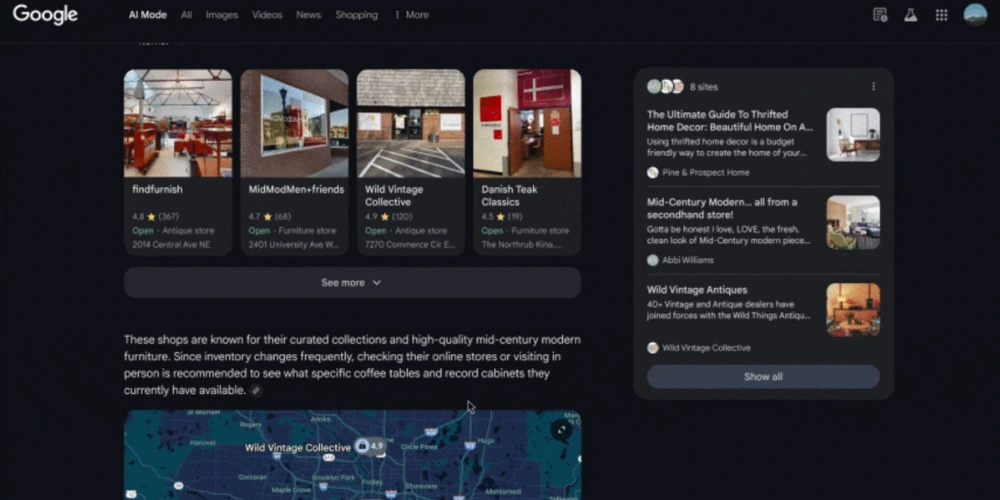The image size is (1000, 500).
Task: Click the Wild Vintage Collective source favicon
Action: point(652,348)
